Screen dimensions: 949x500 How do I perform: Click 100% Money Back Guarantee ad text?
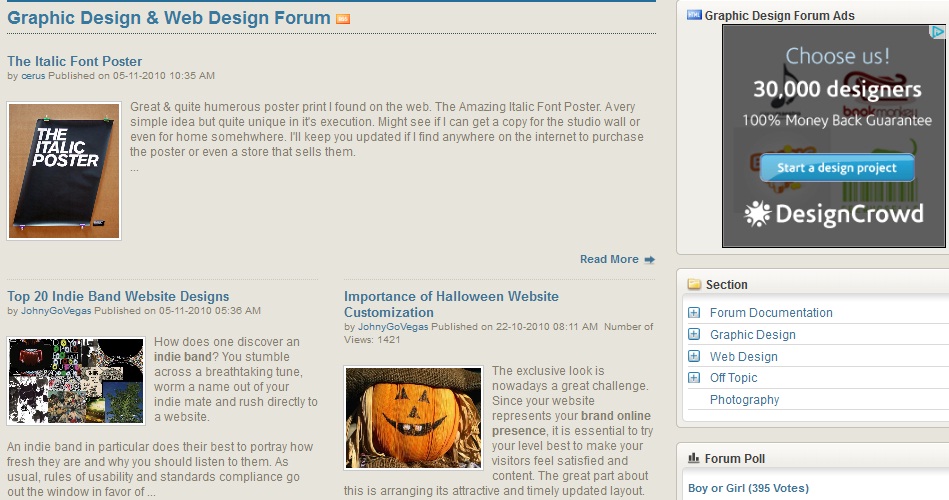pos(837,120)
